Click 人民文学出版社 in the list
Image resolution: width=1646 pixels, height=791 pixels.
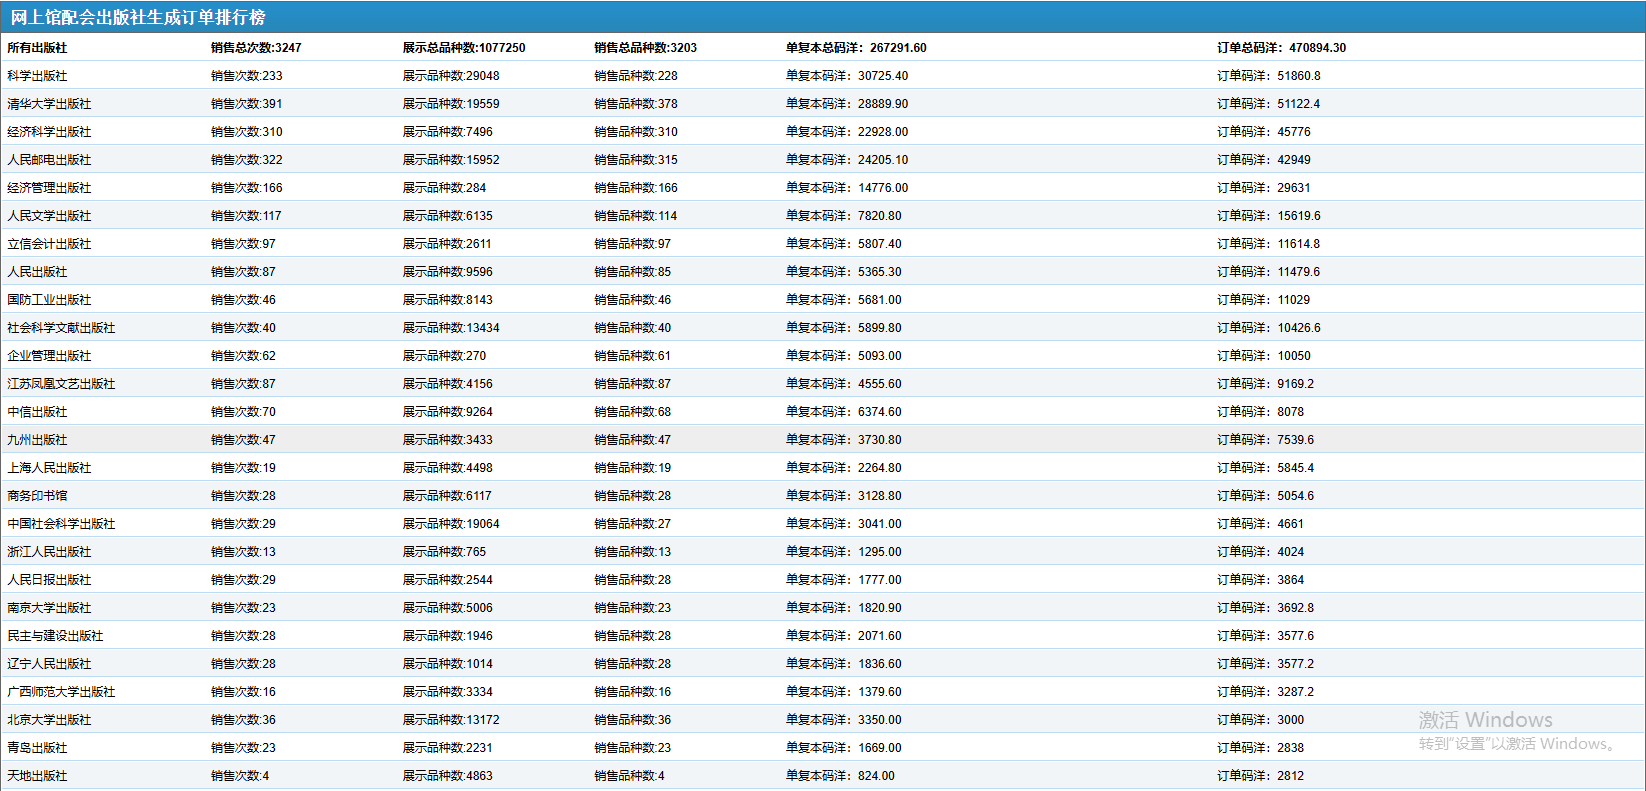(x=49, y=216)
